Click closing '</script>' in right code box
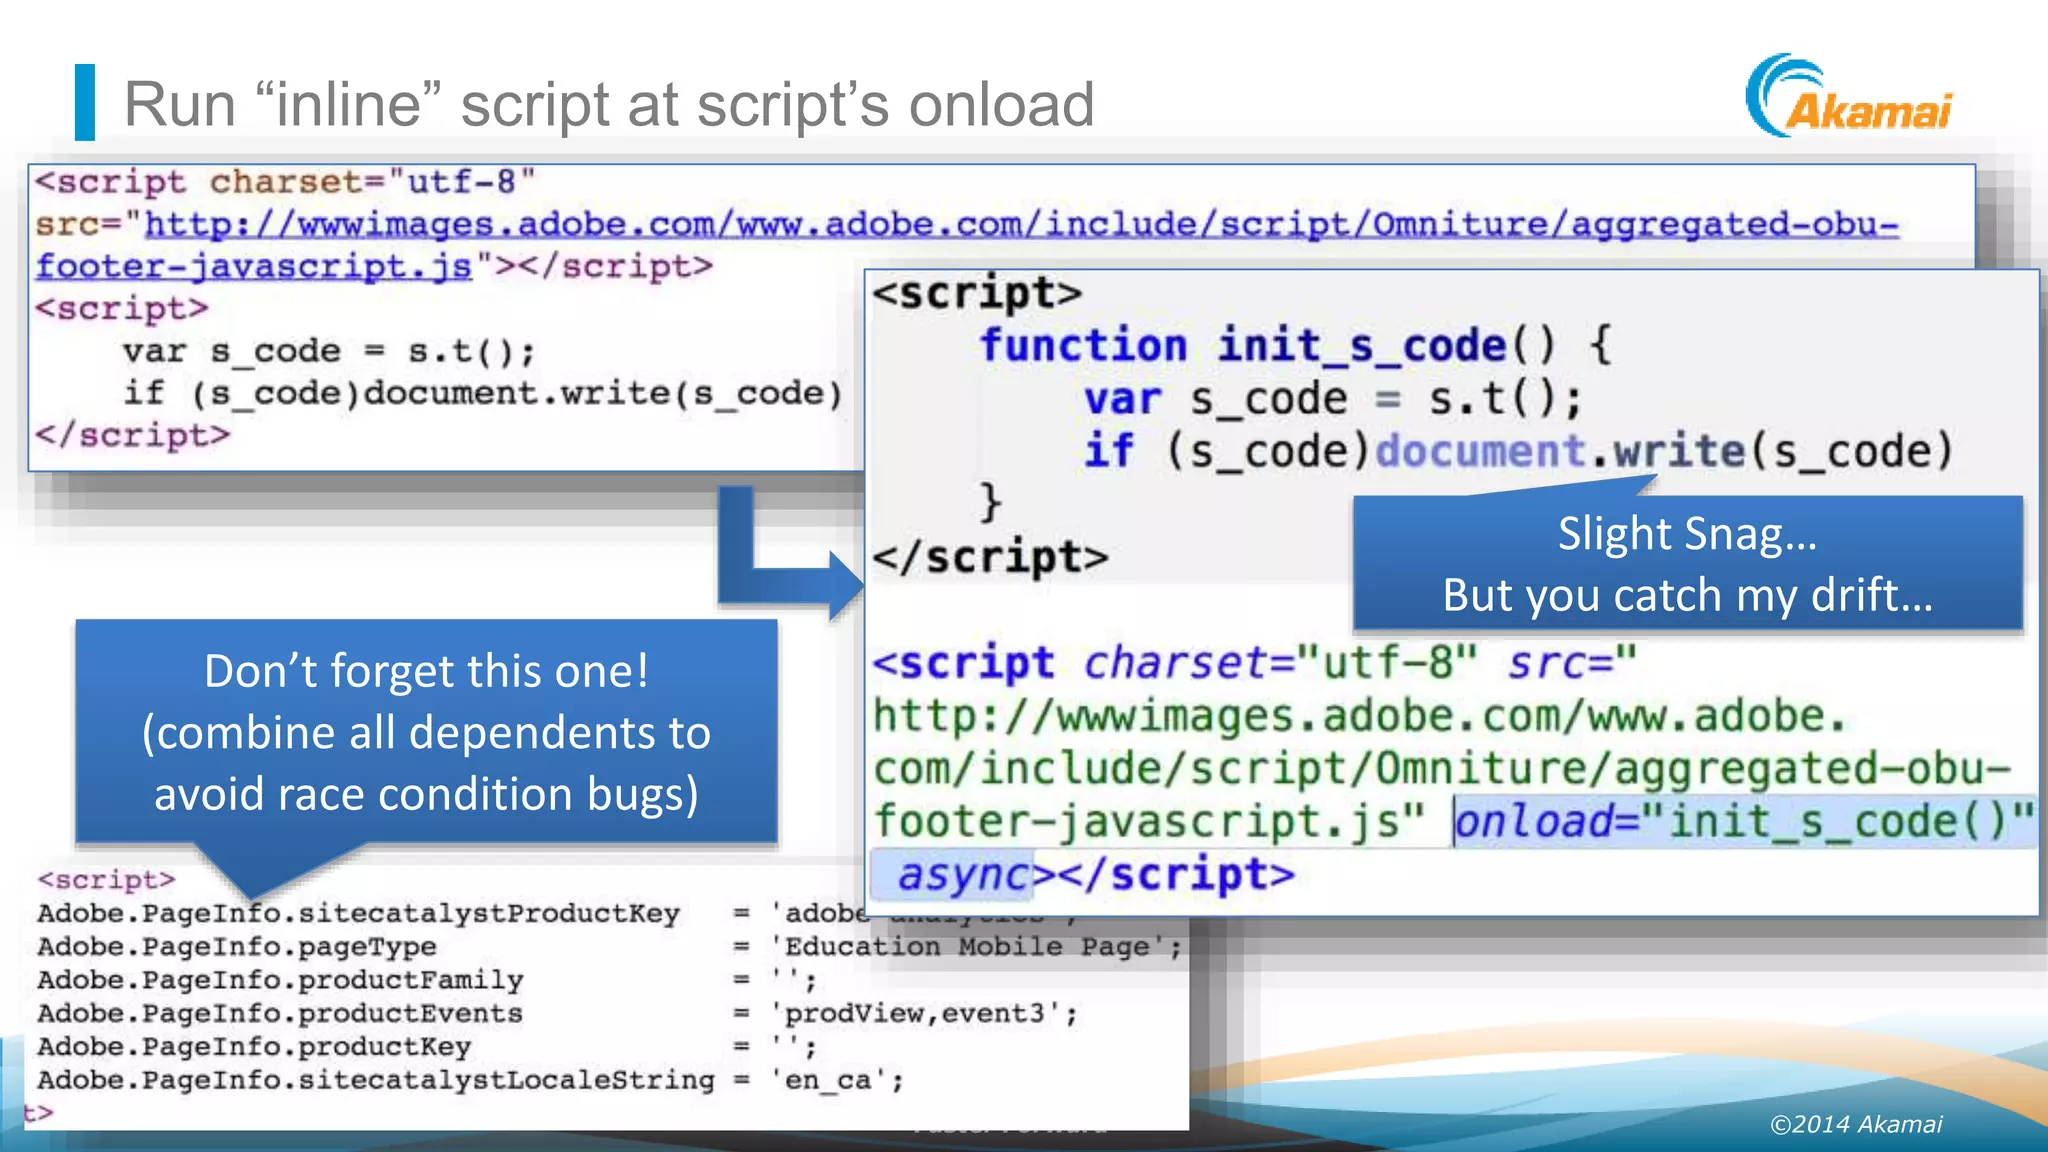This screenshot has width=2048, height=1152. pyautogui.click(x=990, y=557)
